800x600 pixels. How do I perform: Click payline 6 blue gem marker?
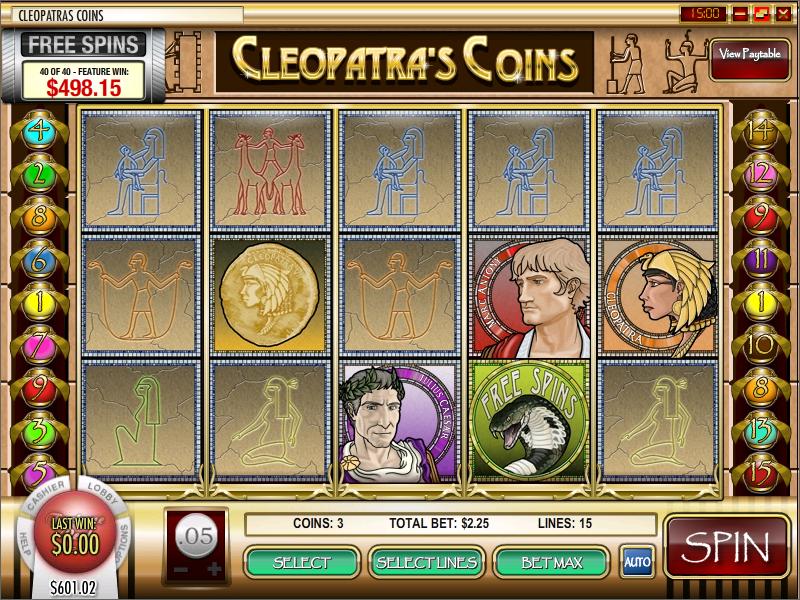click(39, 261)
